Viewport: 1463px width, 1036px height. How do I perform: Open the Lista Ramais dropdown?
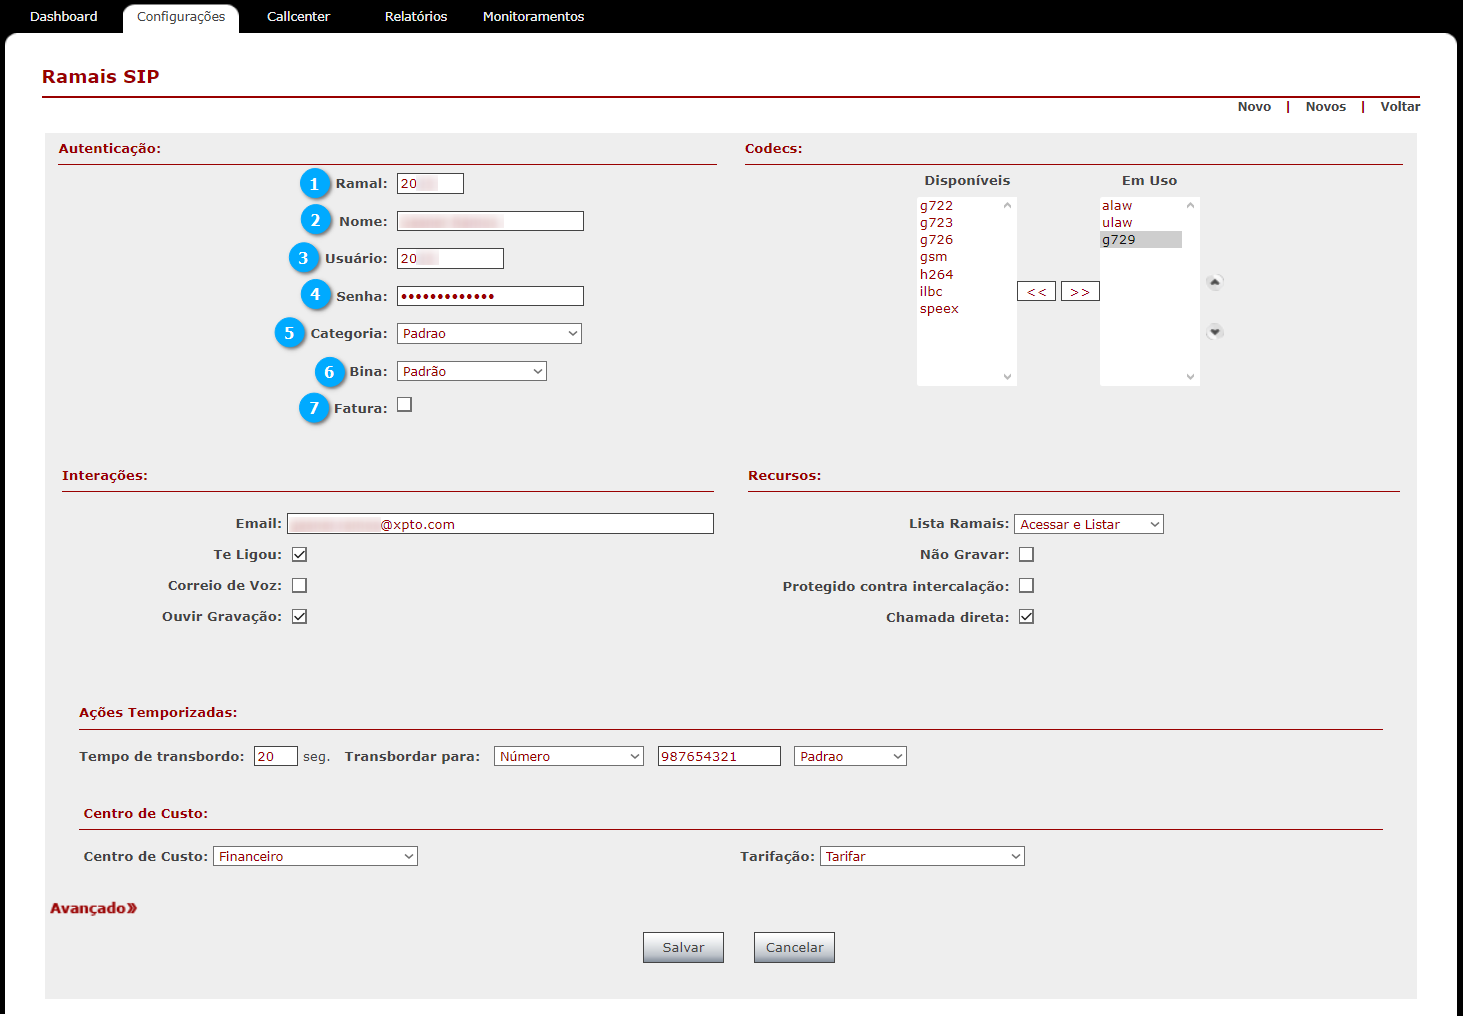tap(1089, 524)
